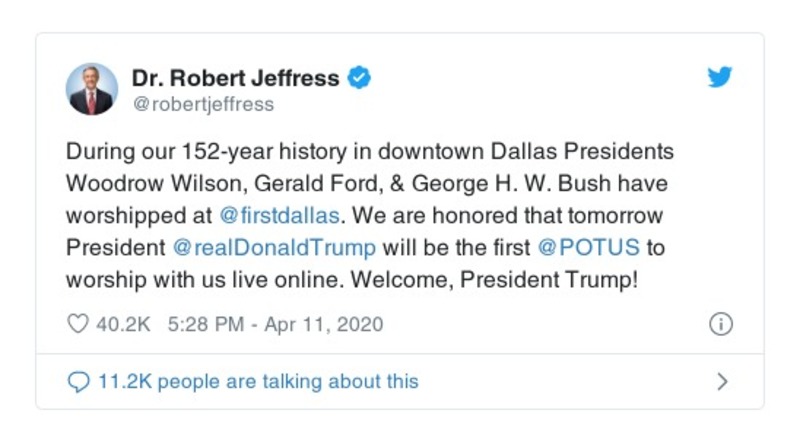
Task: Open the tweet info icon
Action: click(x=720, y=325)
